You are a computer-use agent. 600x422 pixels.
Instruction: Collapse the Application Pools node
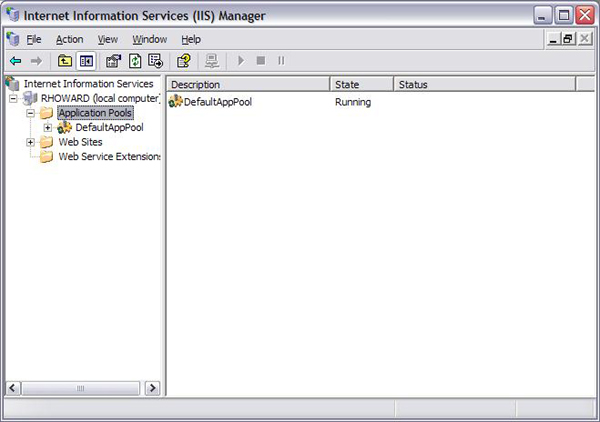(30, 113)
